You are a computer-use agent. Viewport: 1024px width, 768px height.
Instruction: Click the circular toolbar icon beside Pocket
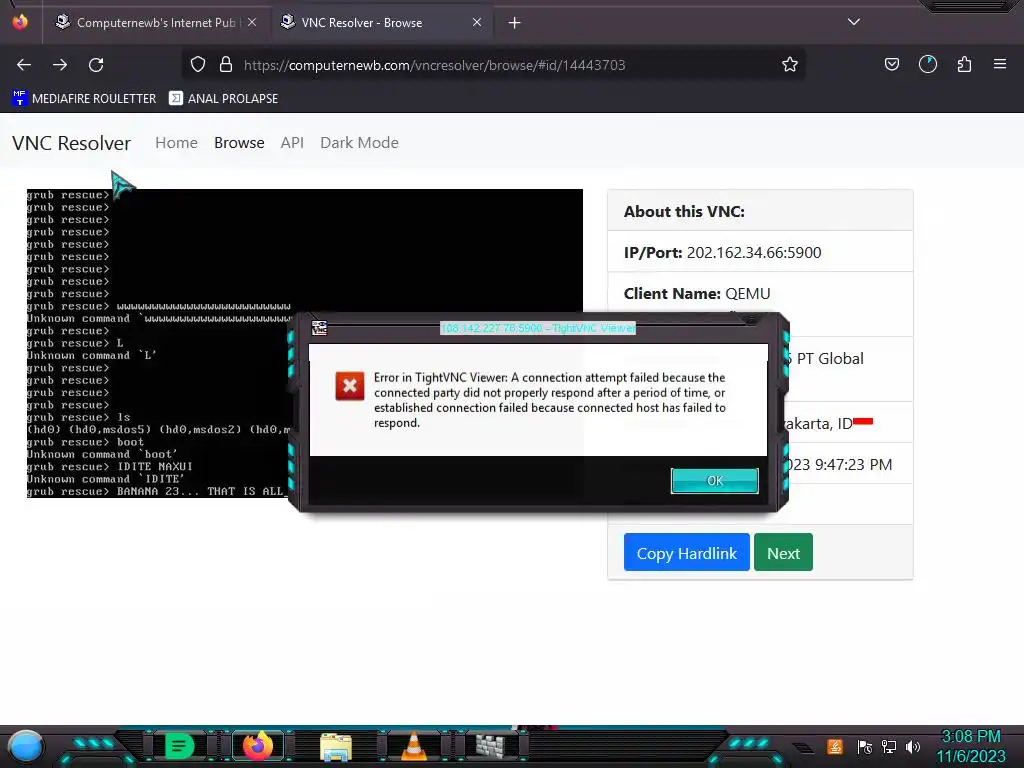pyautogui.click(x=928, y=65)
